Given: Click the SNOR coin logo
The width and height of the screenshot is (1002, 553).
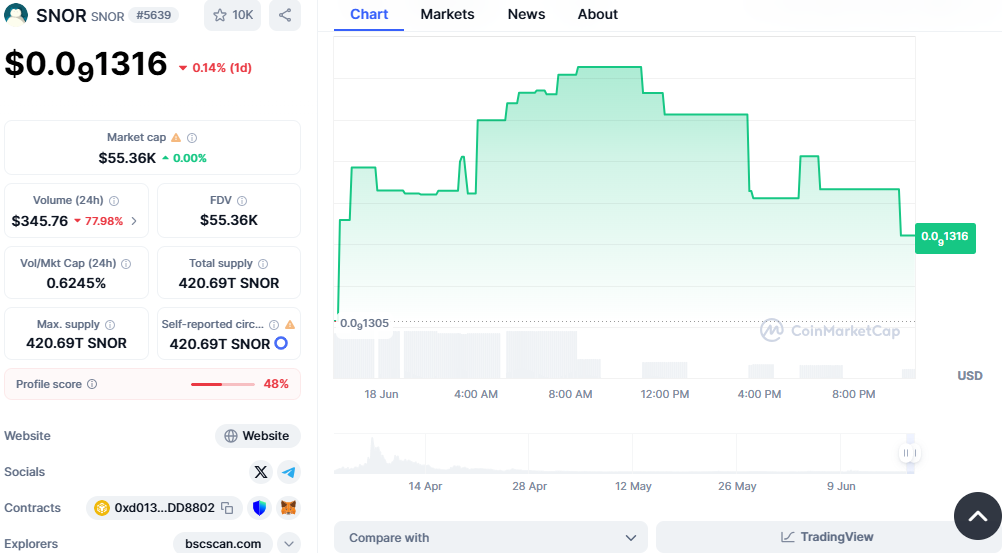Looking at the screenshot, I should click(x=16, y=14).
